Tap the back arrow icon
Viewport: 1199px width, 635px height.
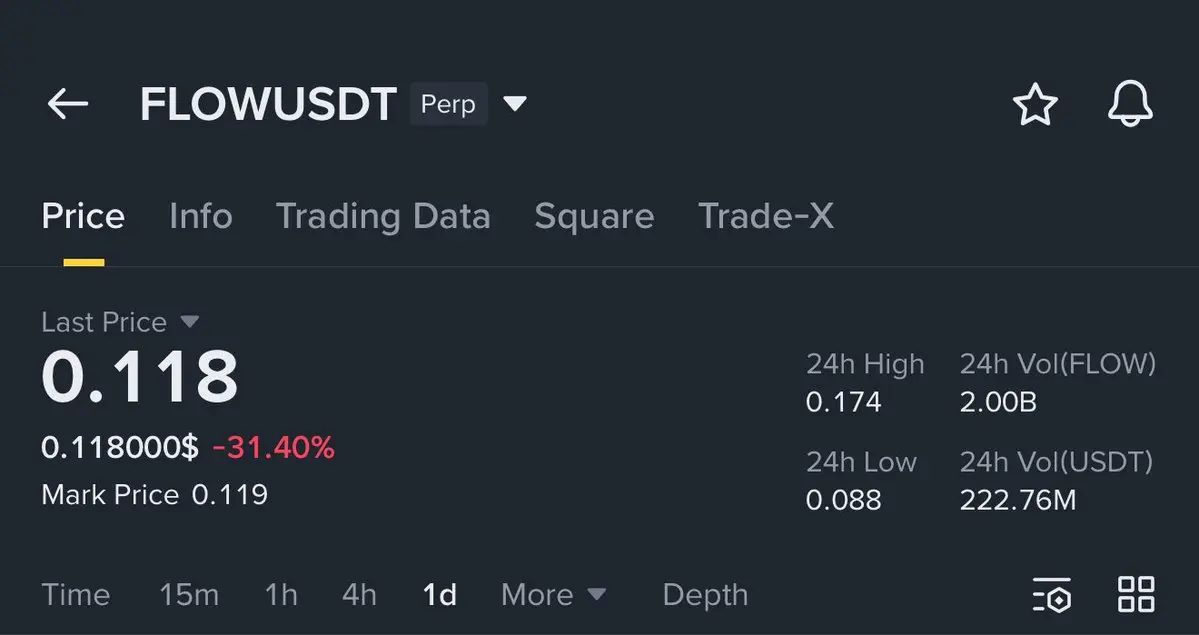tap(67, 104)
